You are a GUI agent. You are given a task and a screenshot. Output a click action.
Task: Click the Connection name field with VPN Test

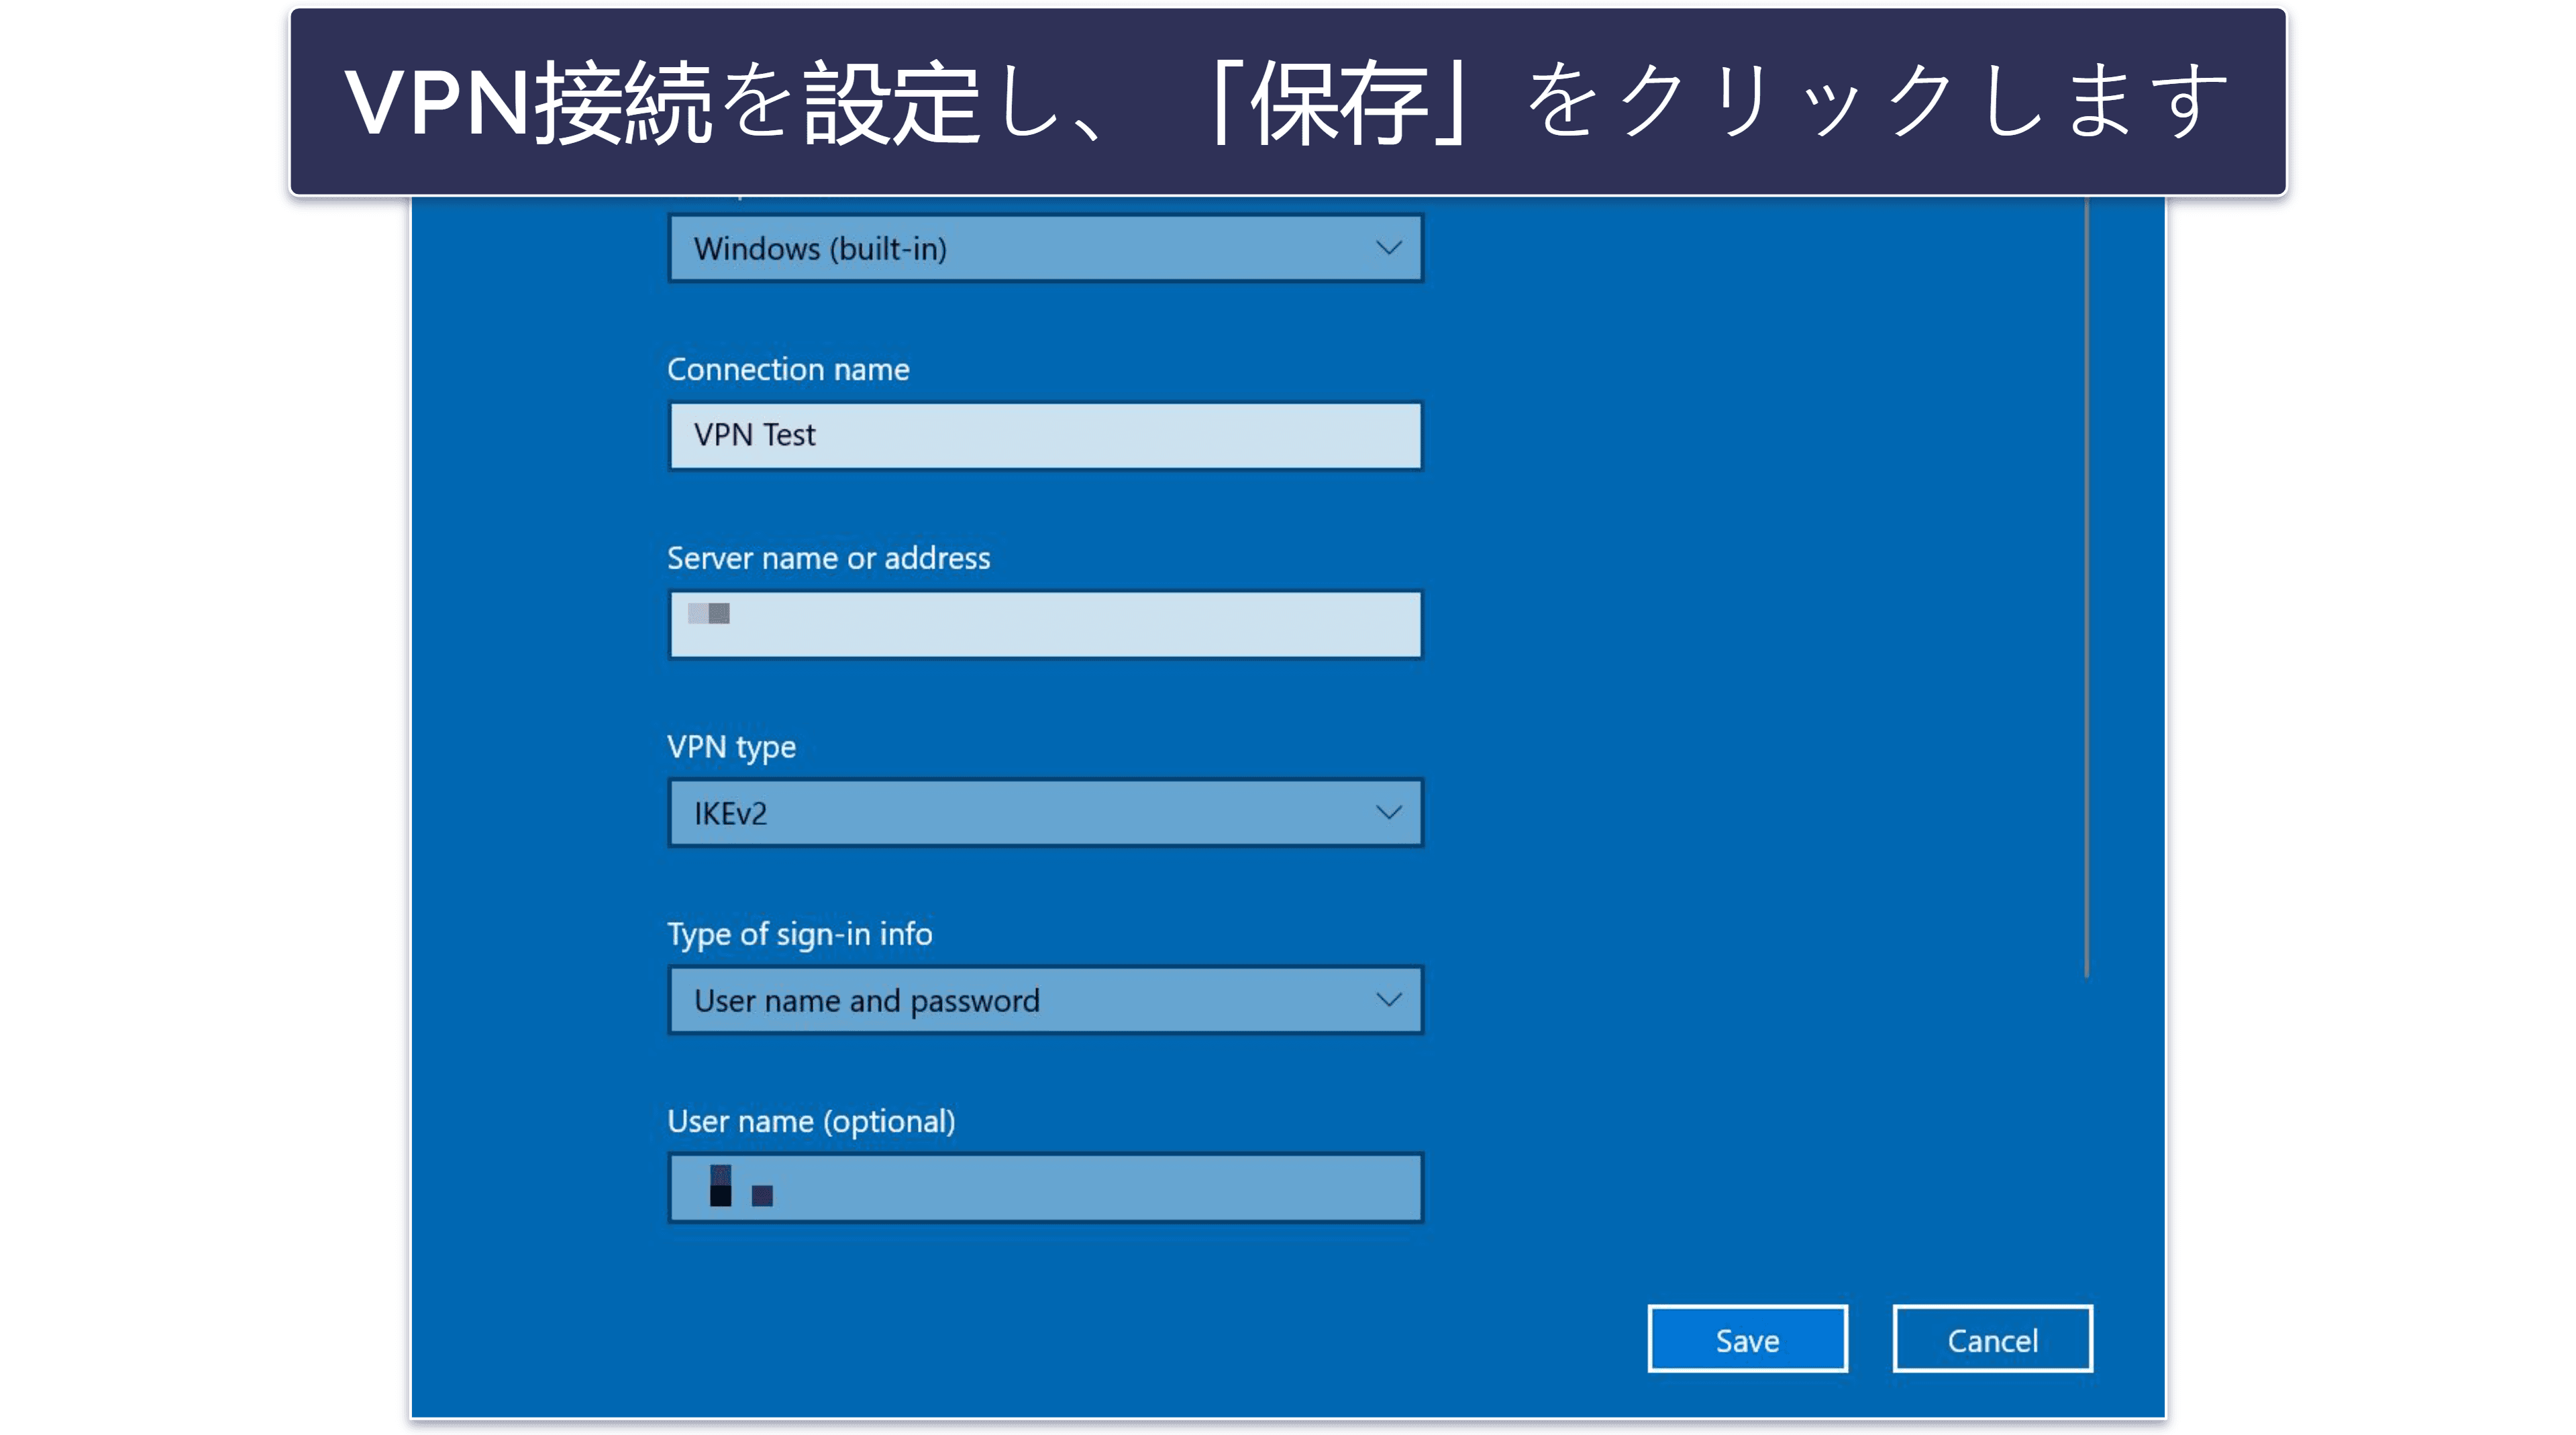(1045, 435)
